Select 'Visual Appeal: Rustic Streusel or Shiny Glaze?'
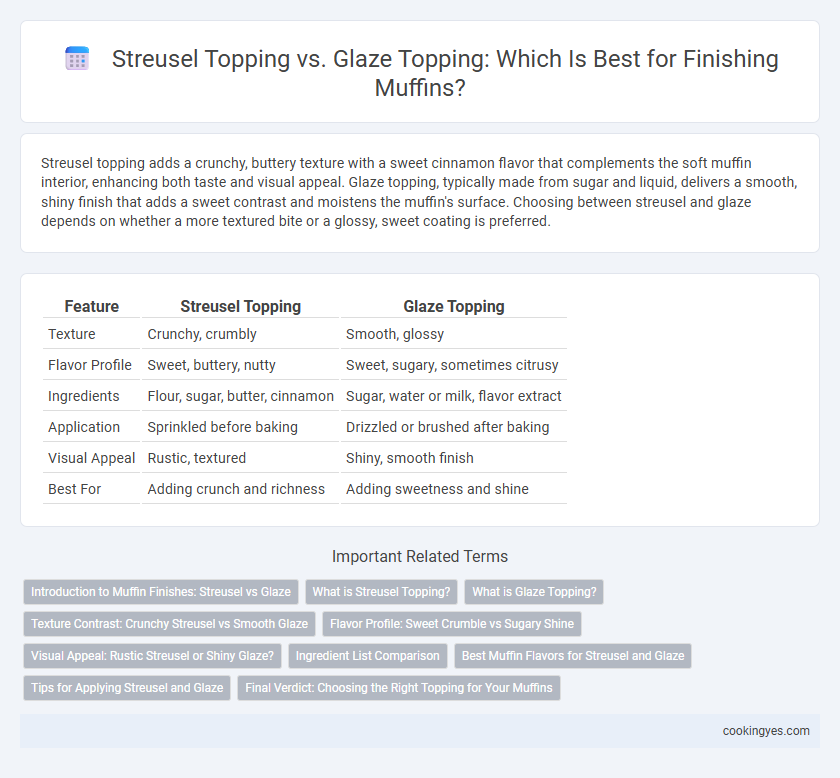The image size is (840, 778). pyautogui.click(x=152, y=656)
